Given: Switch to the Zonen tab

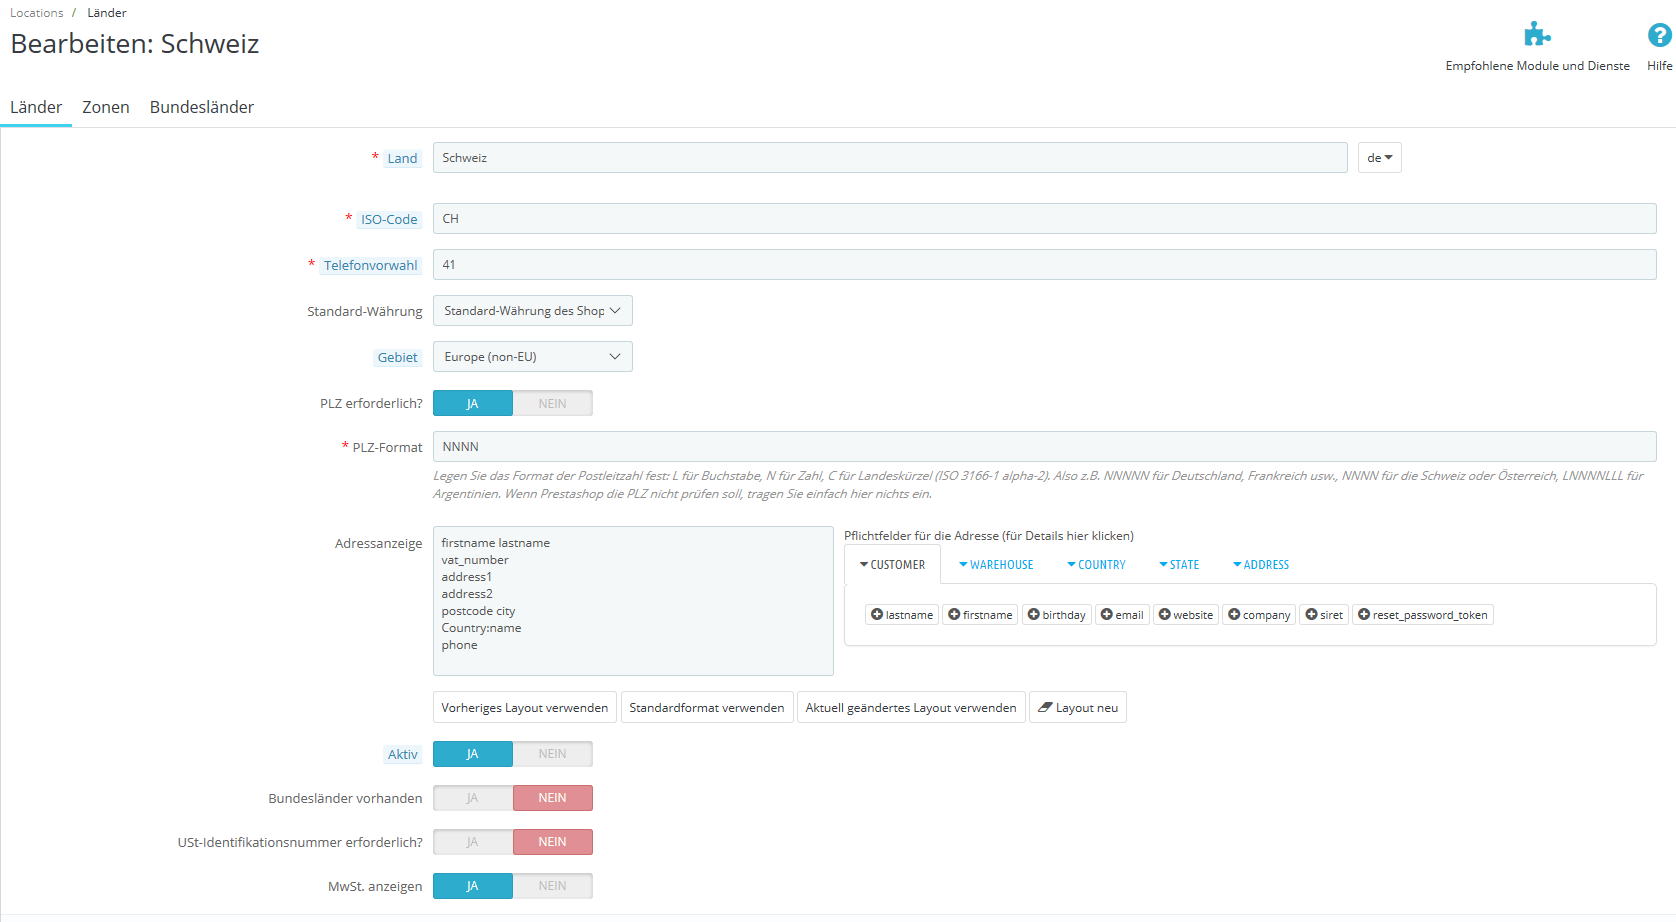Looking at the screenshot, I should 106,107.
